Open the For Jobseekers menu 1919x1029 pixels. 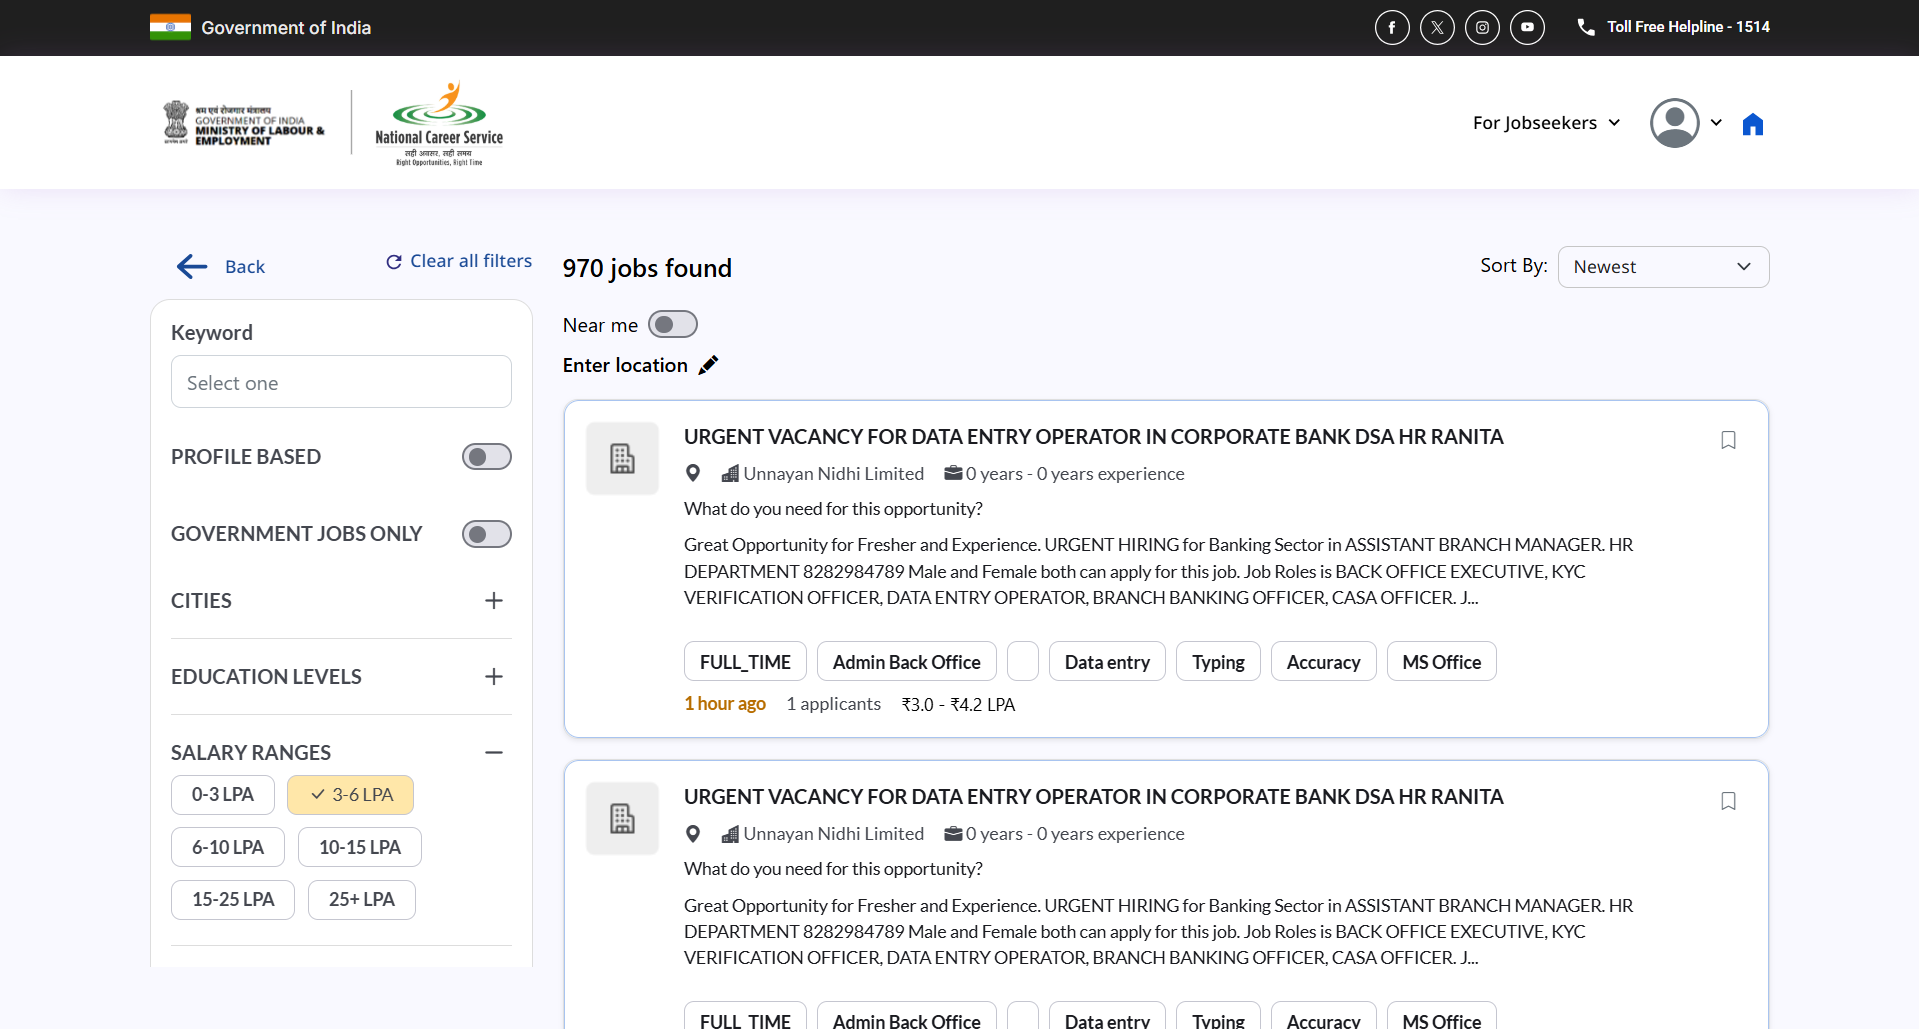point(1546,123)
